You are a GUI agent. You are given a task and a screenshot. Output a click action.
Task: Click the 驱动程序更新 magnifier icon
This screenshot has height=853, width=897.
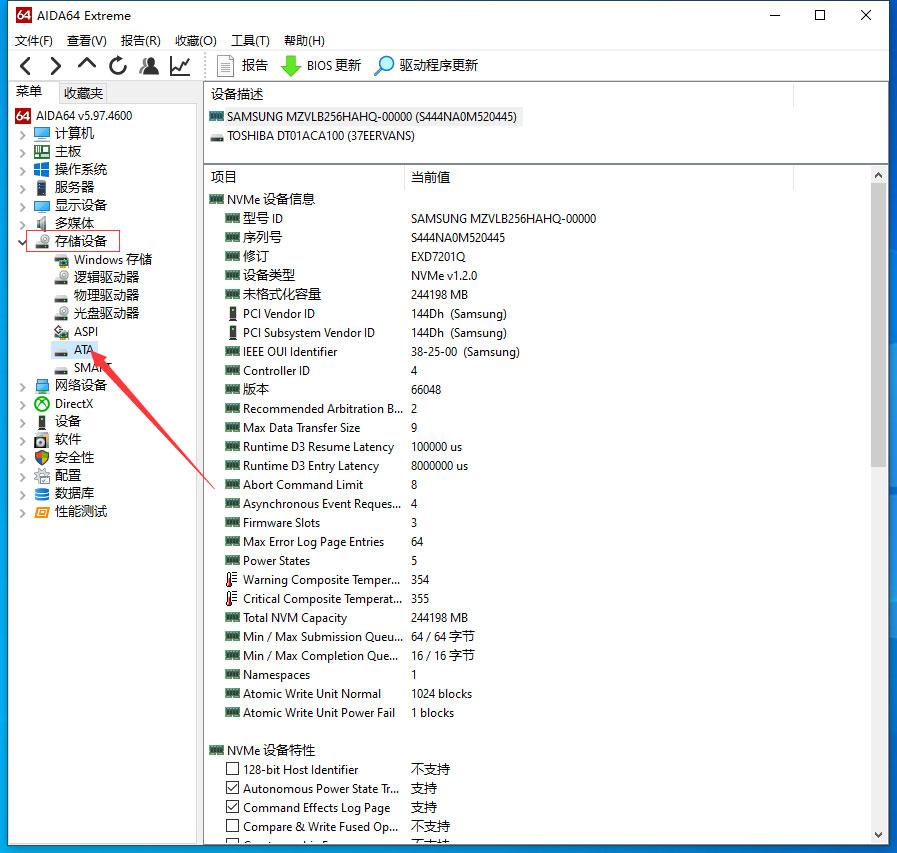(383, 65)
